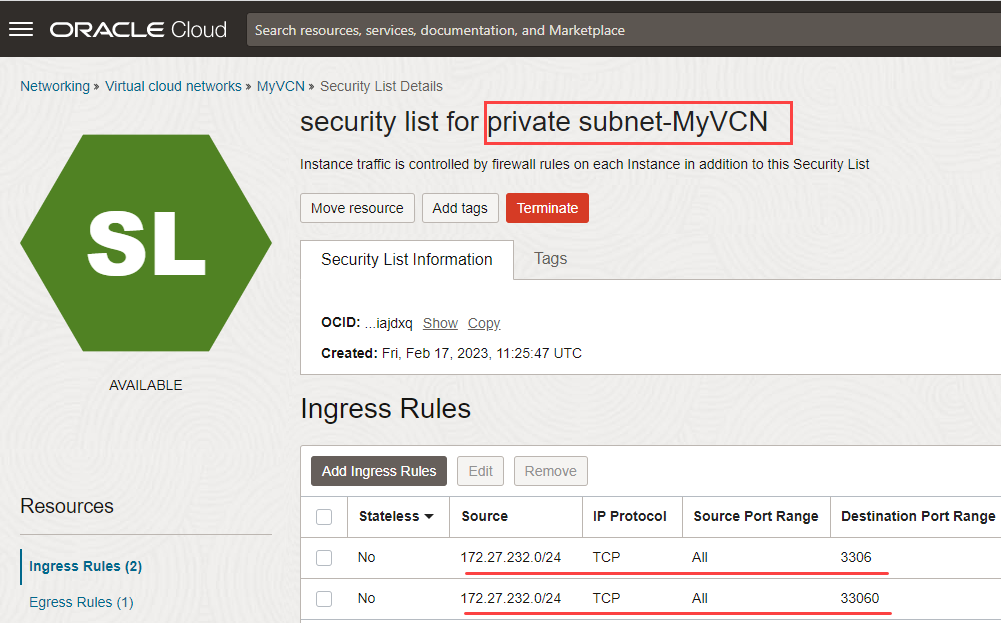Screen dimensions: 1001x623
Task: Open the navigation hamburger menu
Action: pyautogui.click(x=20, y=29)
